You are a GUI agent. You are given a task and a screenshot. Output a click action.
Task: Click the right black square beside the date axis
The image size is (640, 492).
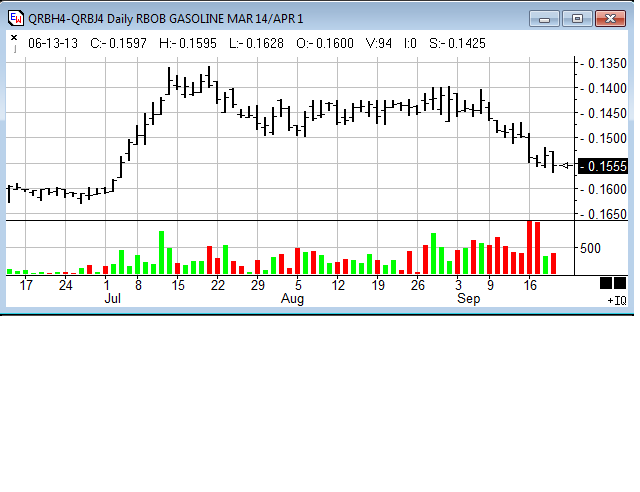(x=620, y=283)
